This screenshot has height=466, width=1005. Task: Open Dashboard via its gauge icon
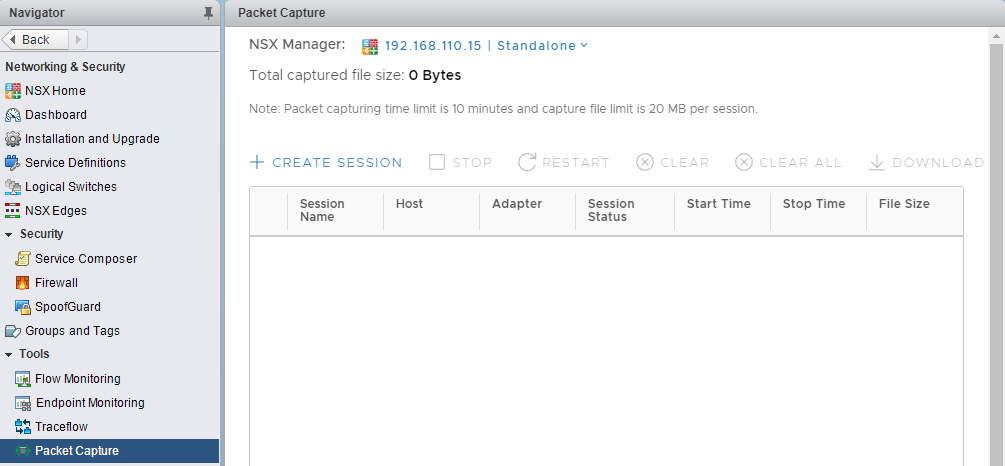point(13,115)
